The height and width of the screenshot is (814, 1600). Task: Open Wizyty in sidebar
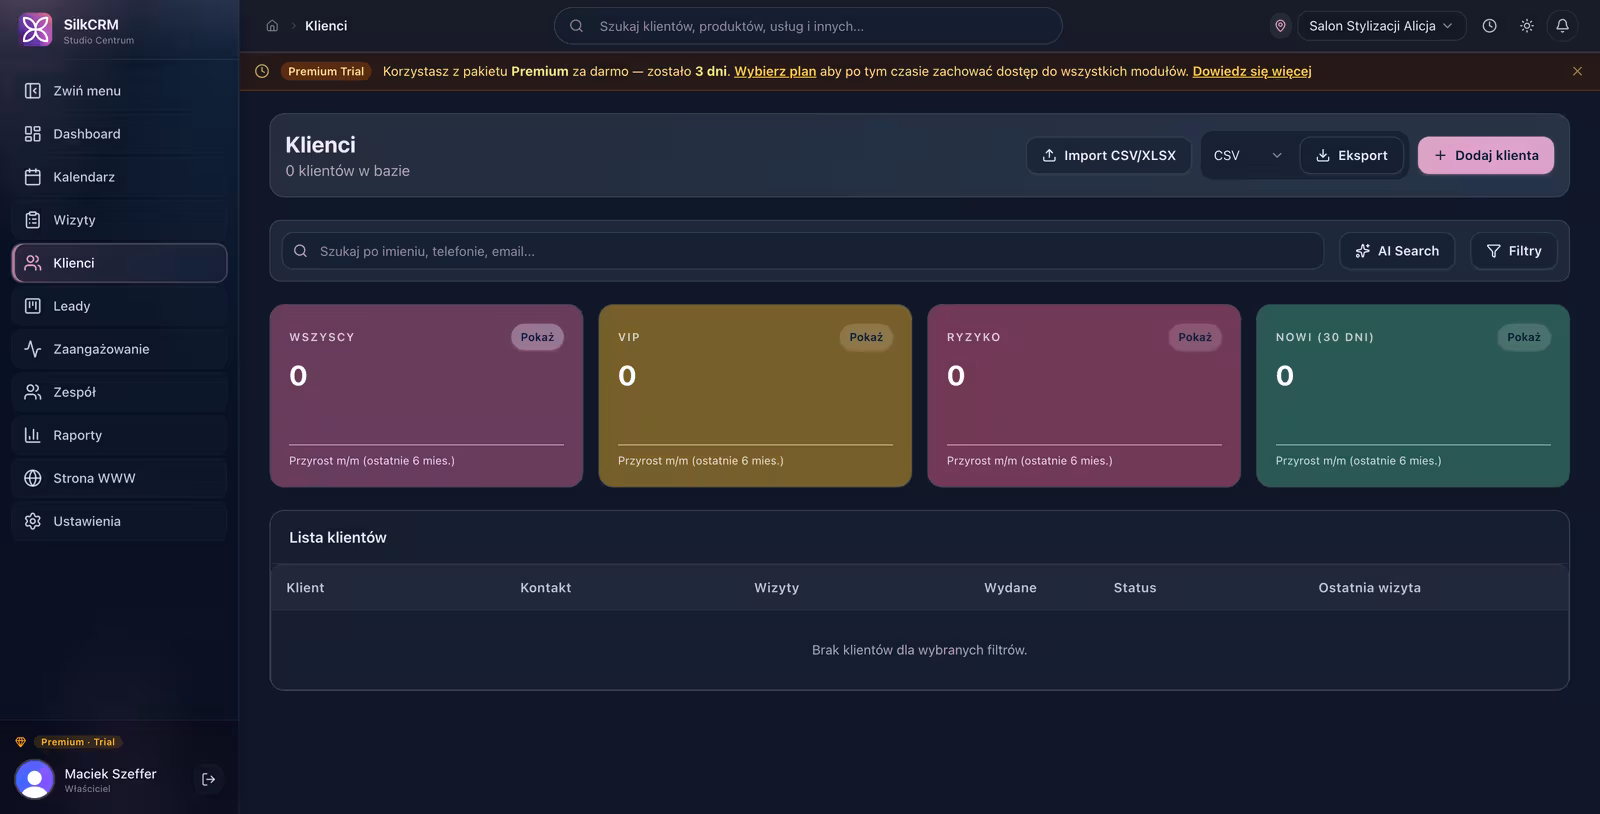tap(120, 220)
